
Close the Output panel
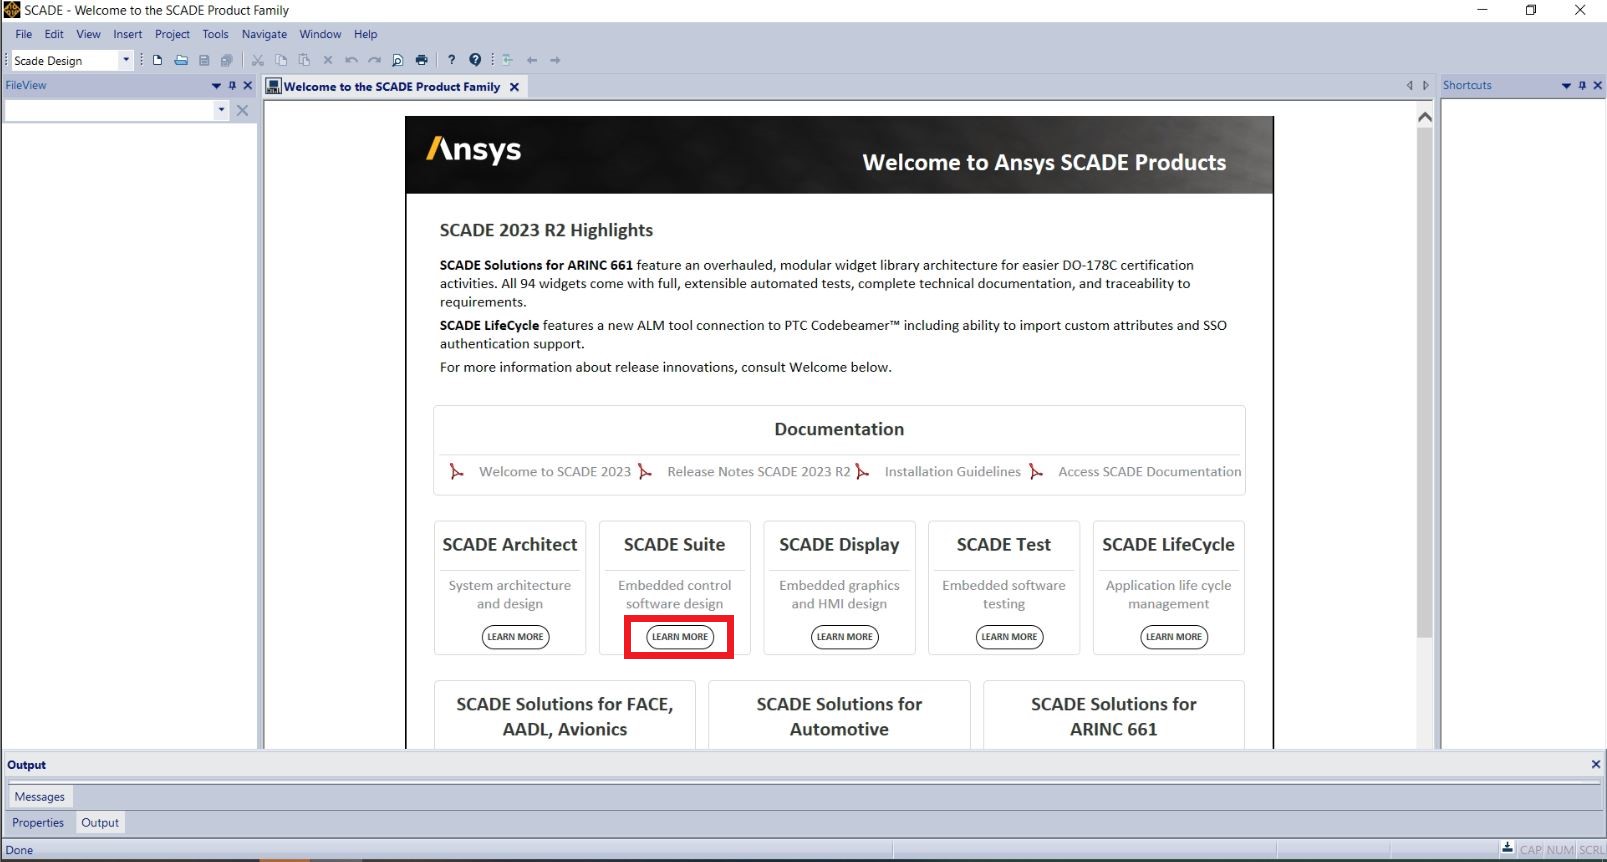click(x=1596, y=764)
